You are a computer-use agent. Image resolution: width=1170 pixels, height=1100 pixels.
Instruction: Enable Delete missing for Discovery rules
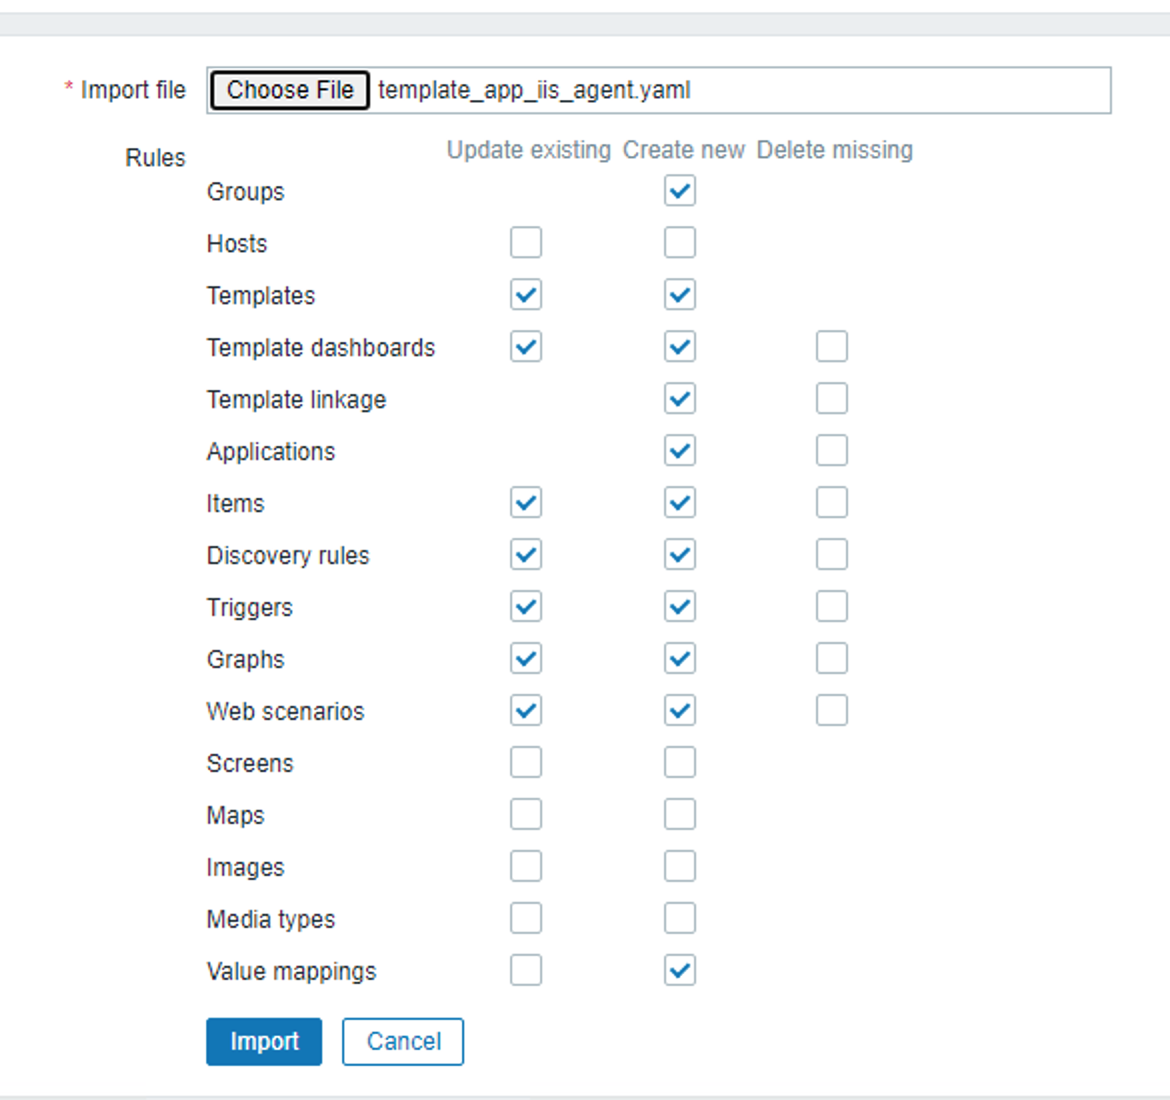click(832, 555)
